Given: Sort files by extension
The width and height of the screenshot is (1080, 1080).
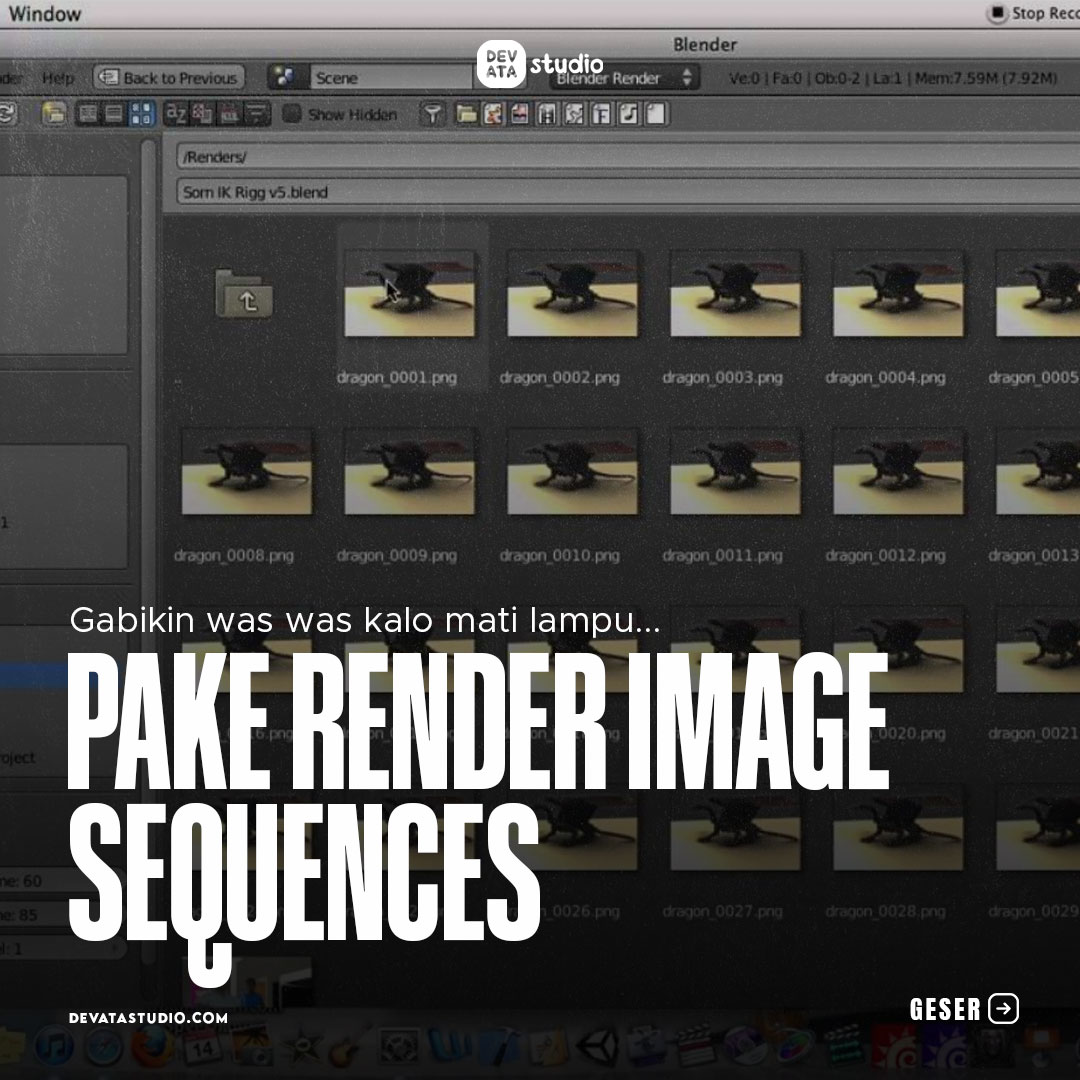Looking at the screenshot, I should 202,114.
